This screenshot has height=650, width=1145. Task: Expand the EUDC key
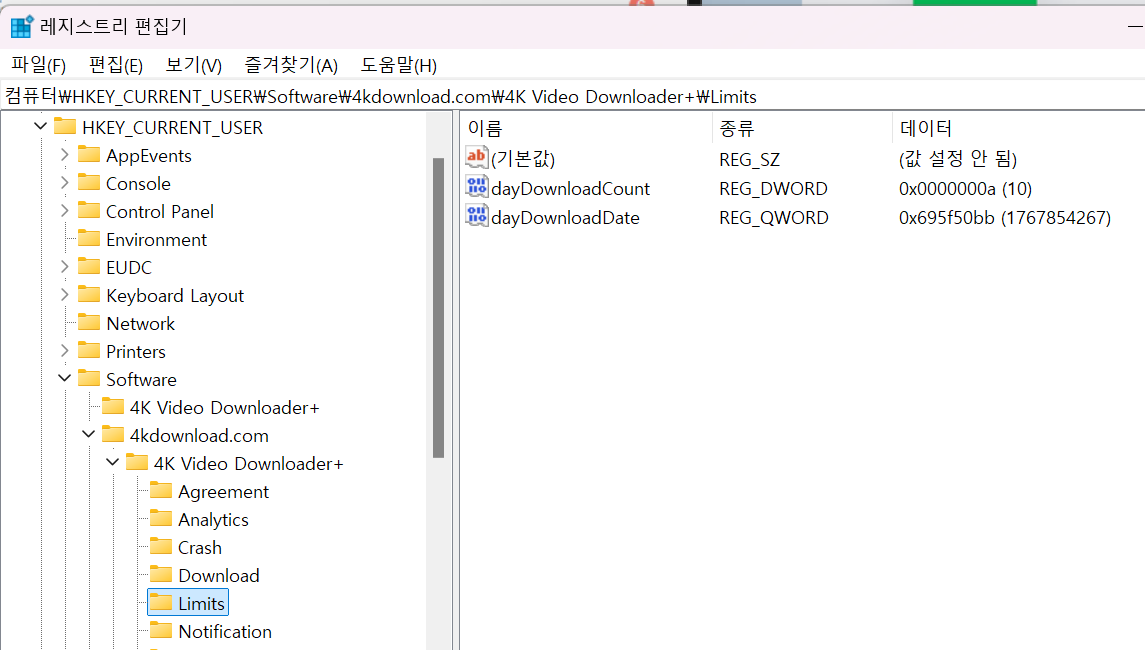tap(64, 267)
